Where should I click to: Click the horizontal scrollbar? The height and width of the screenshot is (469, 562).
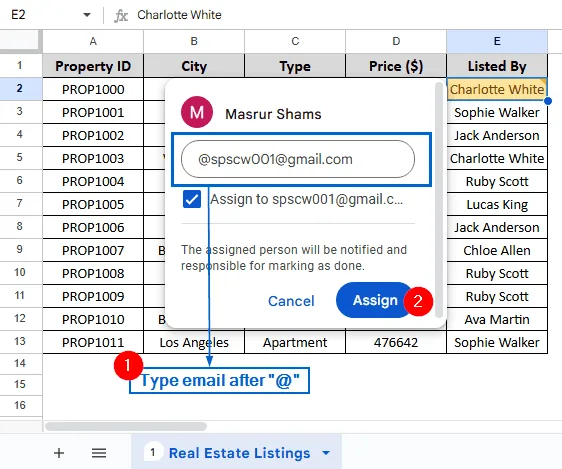(x=126, y=426)
